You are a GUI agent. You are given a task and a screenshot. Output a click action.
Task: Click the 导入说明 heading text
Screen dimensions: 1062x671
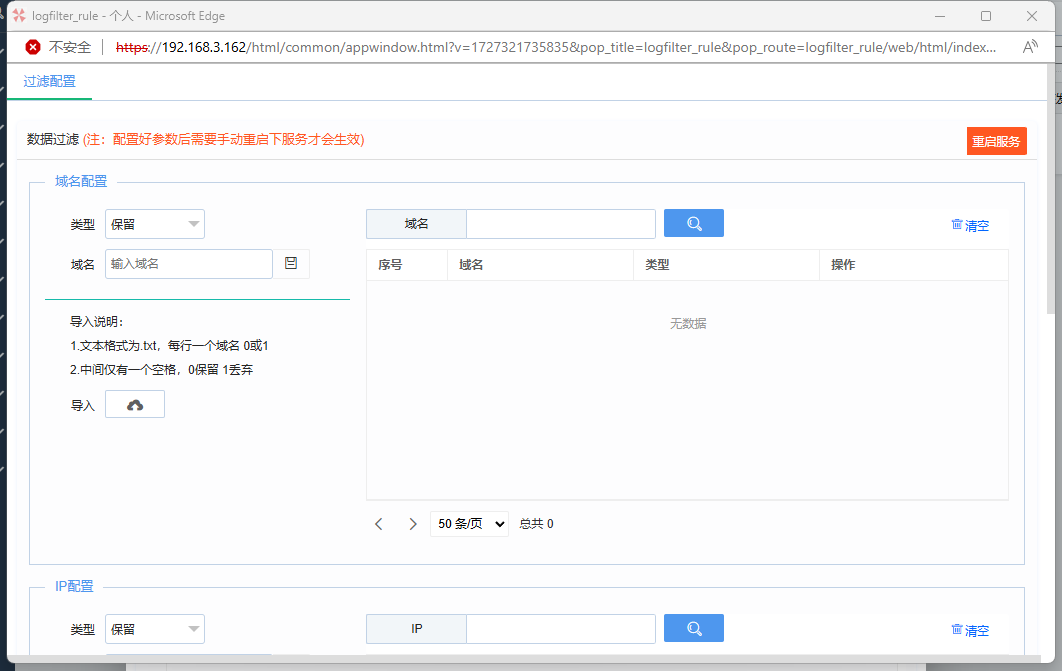pos(97,322)
